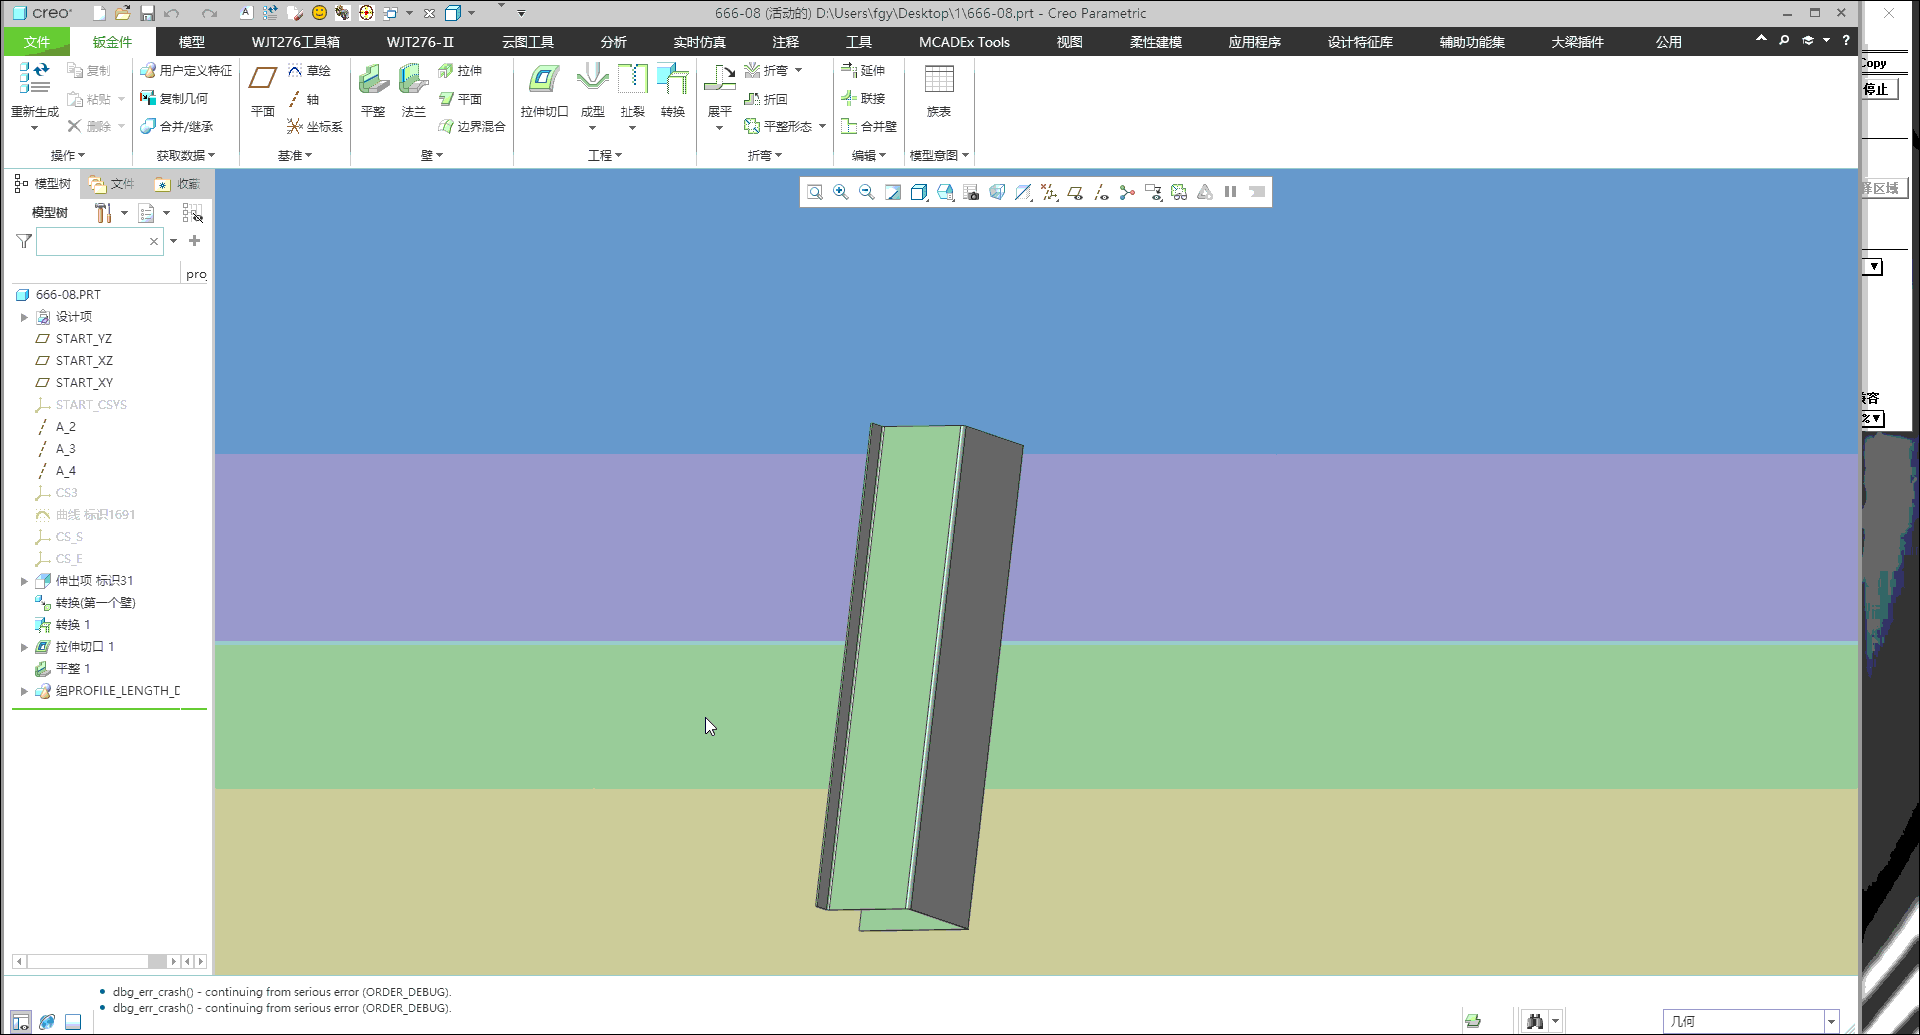
Task: Click the Axis (轴) datum tool
Action: click(304, 99)
